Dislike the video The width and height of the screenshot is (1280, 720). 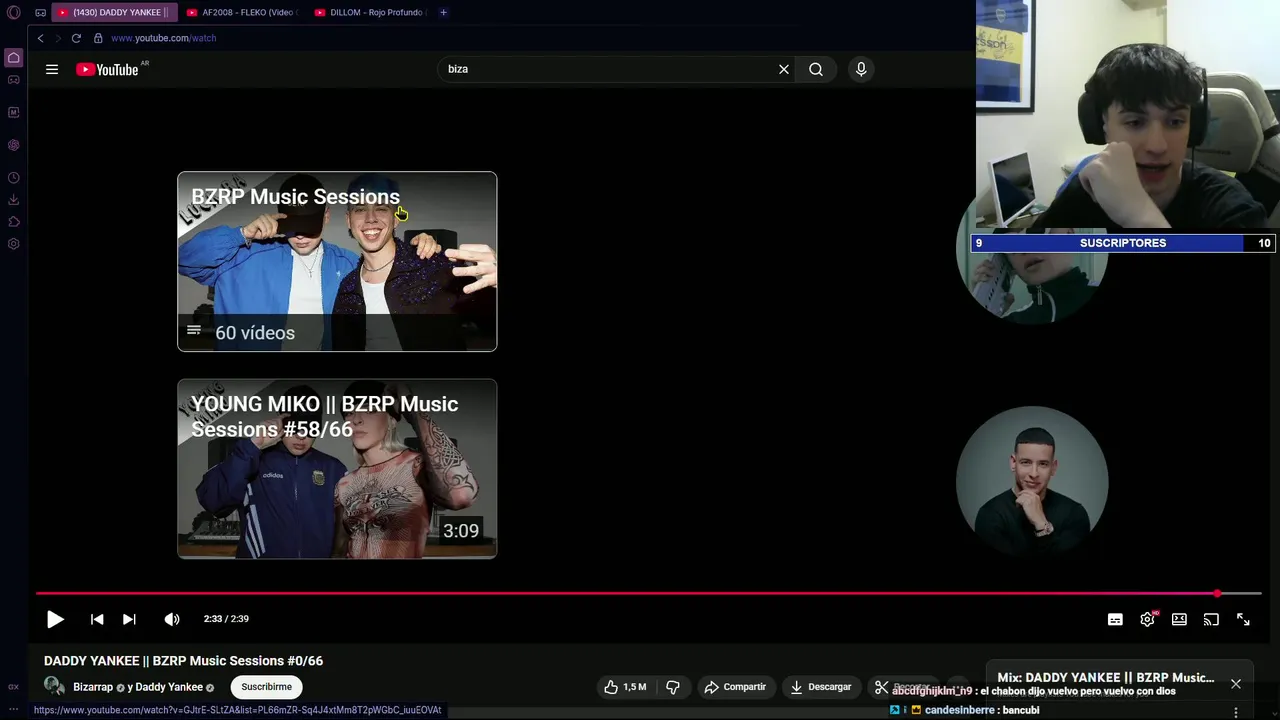coord(673,687)
